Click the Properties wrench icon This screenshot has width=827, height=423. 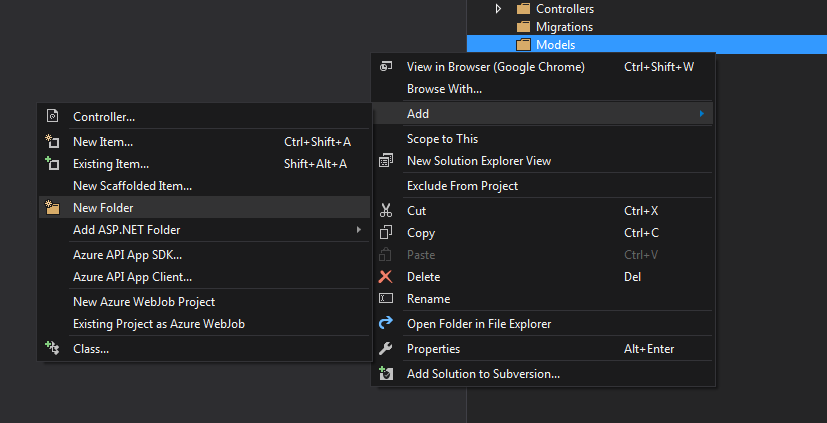386,349
